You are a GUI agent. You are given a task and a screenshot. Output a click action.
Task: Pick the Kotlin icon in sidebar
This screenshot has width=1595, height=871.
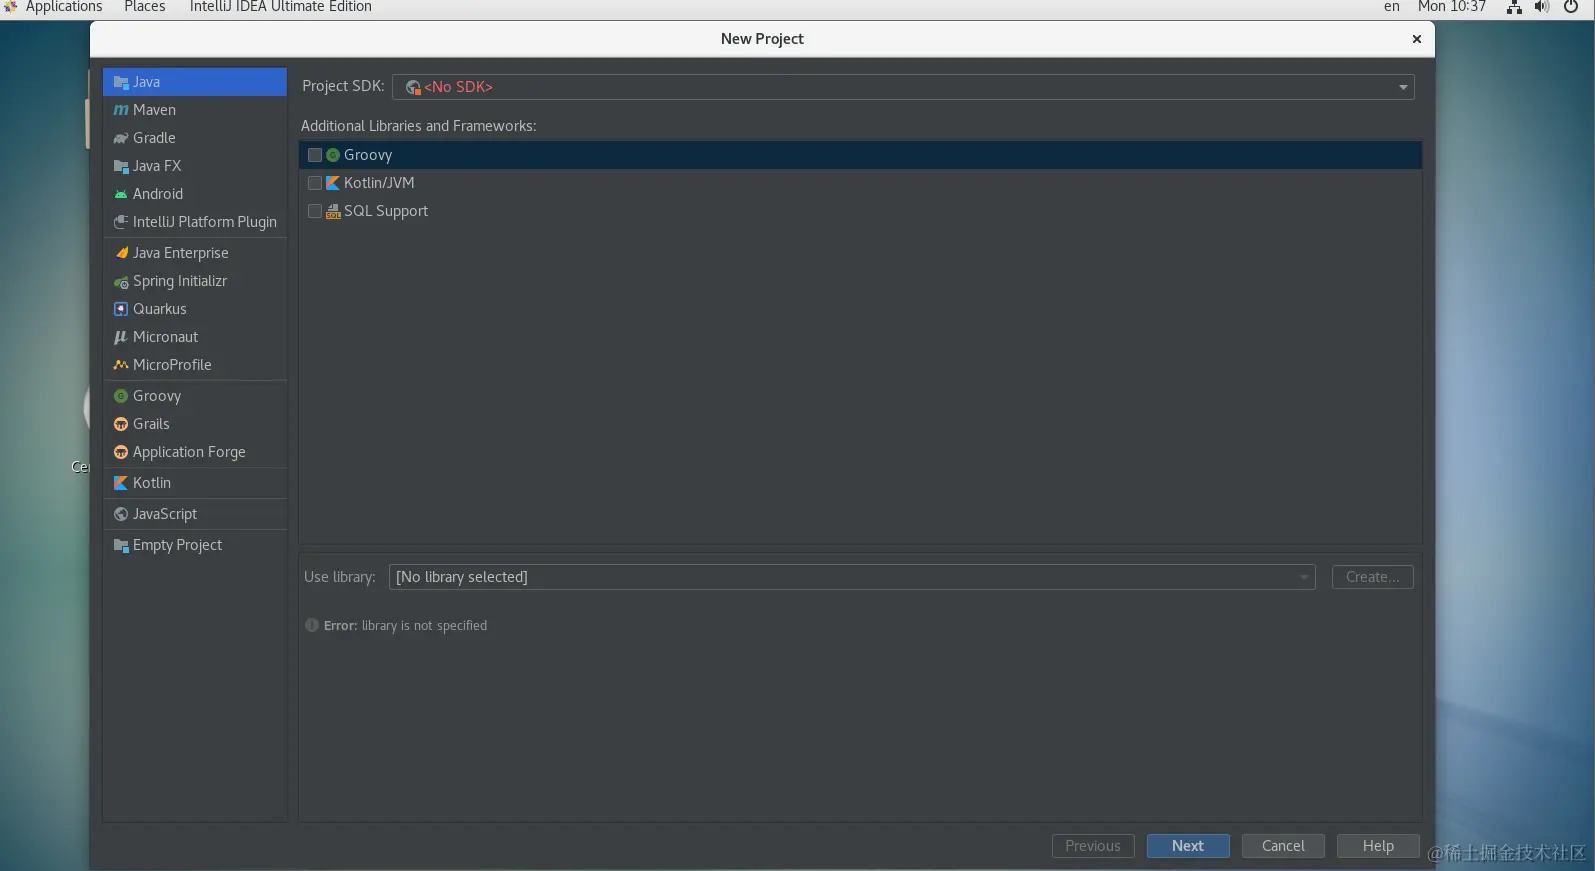coord(121,483)
